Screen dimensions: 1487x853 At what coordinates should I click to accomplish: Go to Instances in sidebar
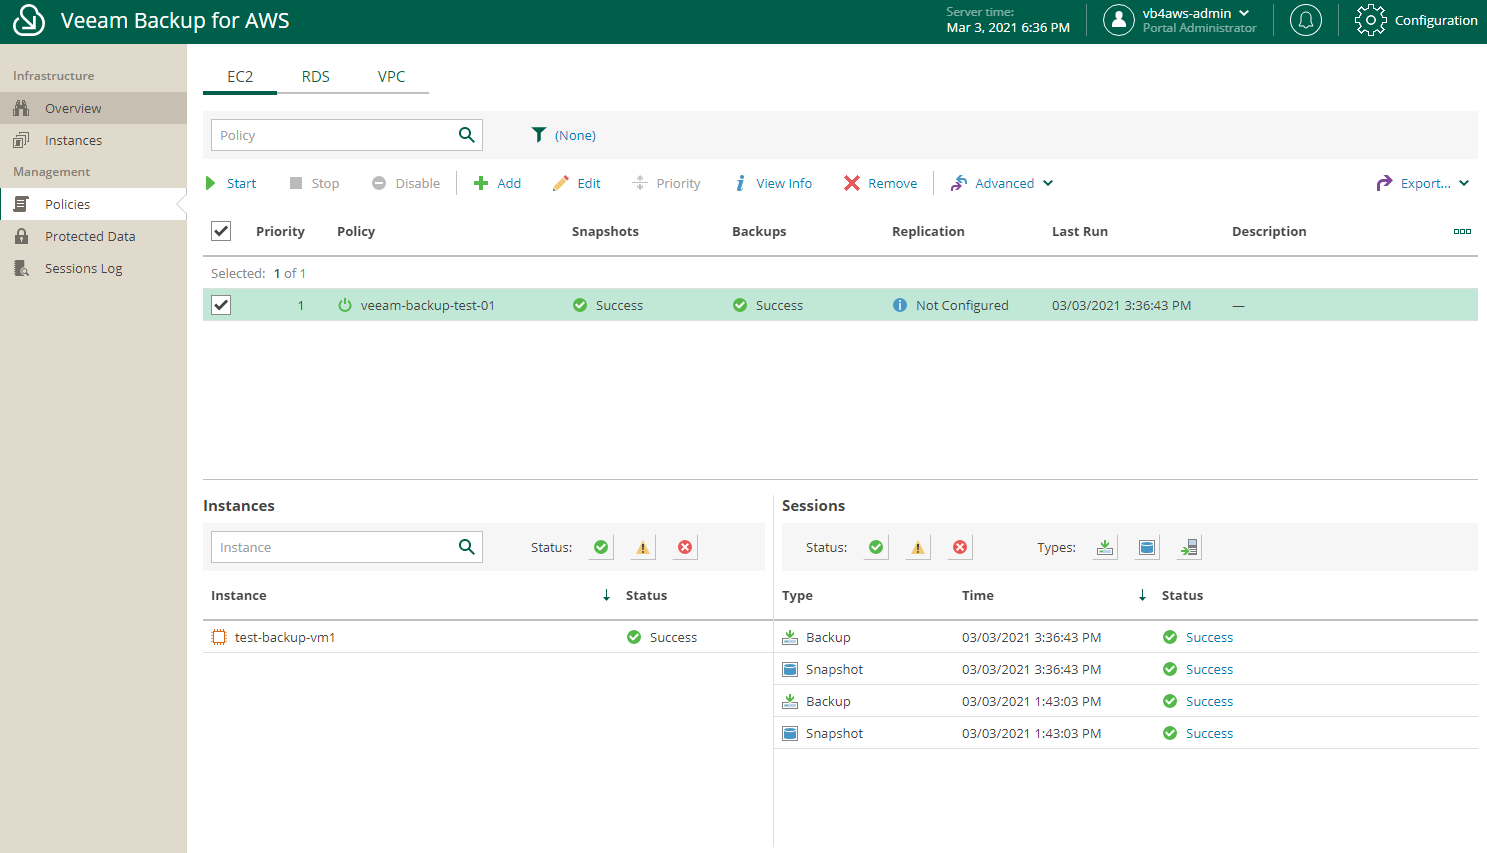pyautogui.click(x=93, y=140)
